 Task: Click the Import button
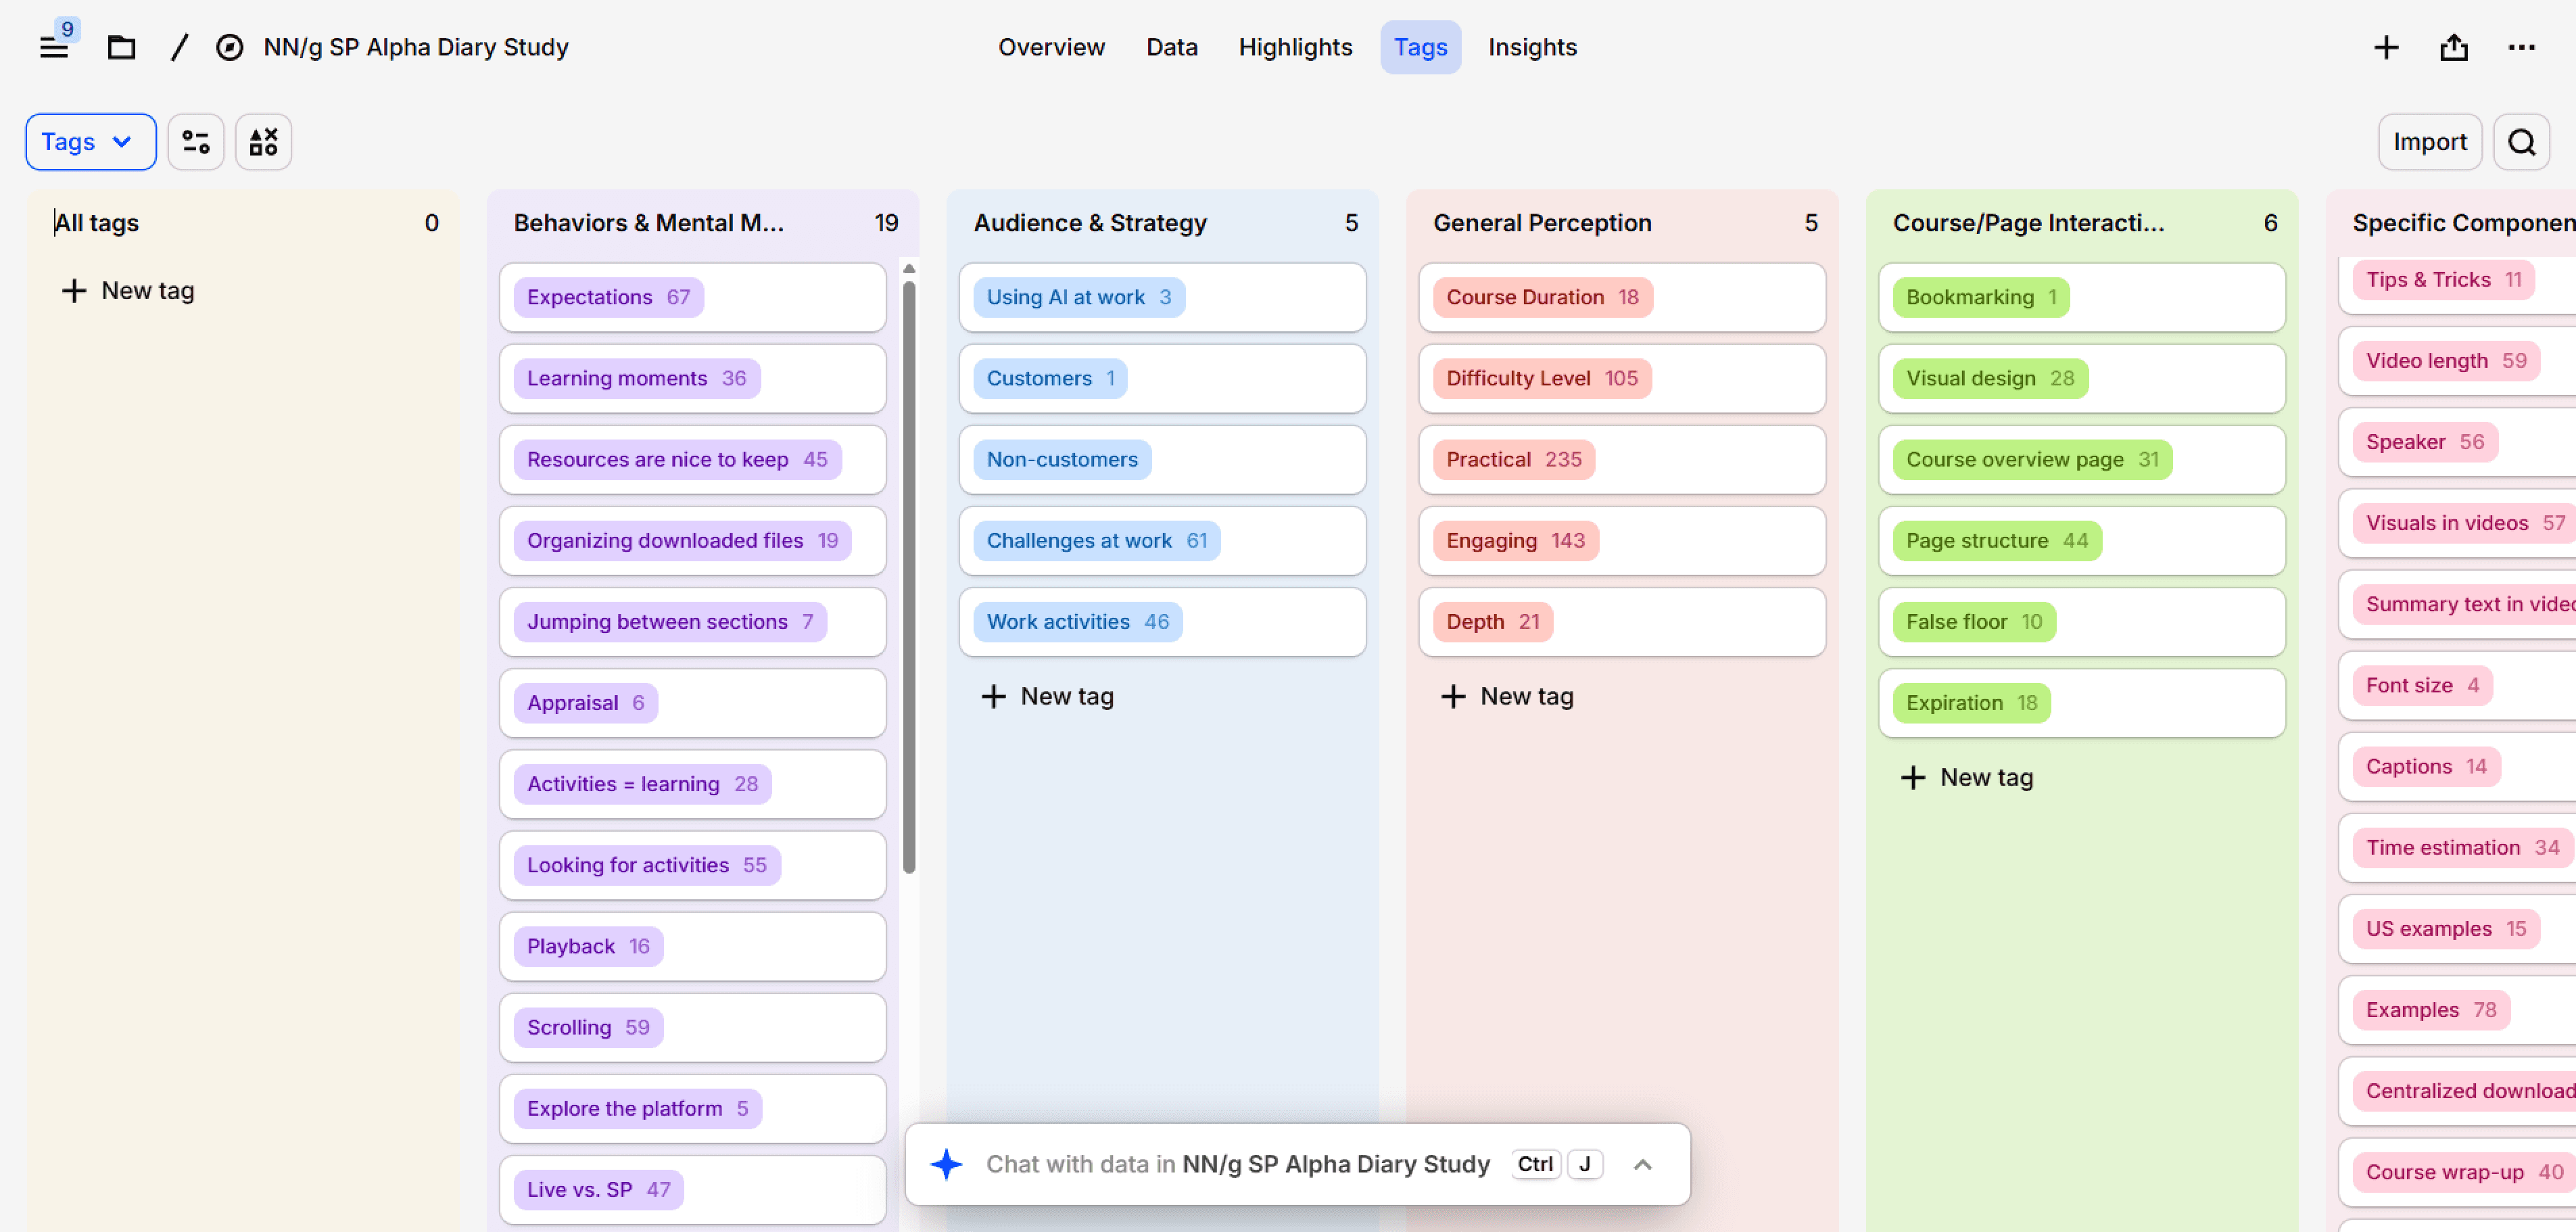2429,142
